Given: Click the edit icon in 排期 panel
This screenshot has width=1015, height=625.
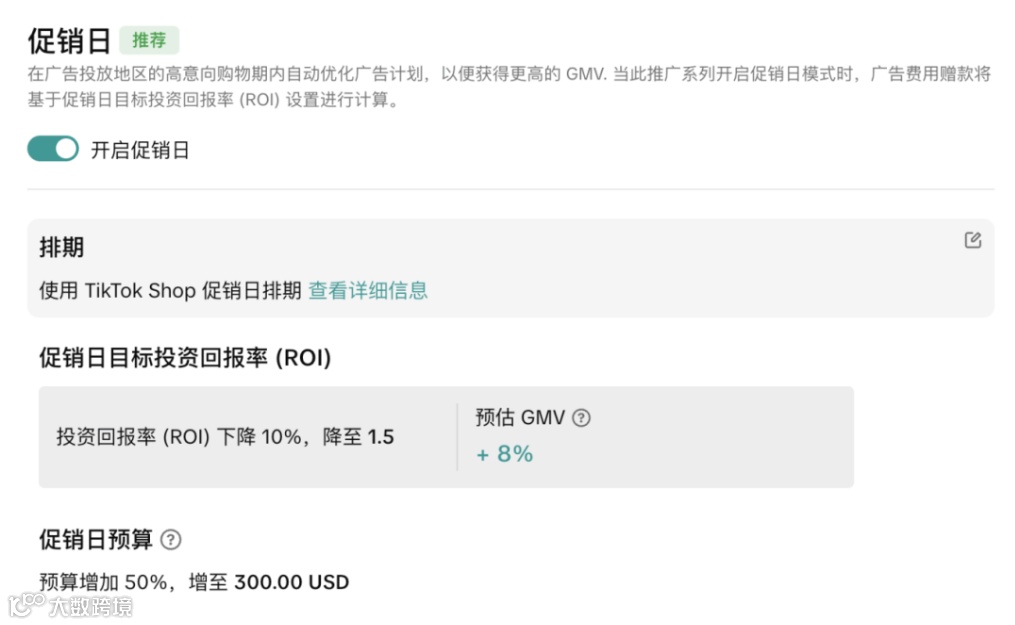Looking at the screenshot, I should coord(972,240).
